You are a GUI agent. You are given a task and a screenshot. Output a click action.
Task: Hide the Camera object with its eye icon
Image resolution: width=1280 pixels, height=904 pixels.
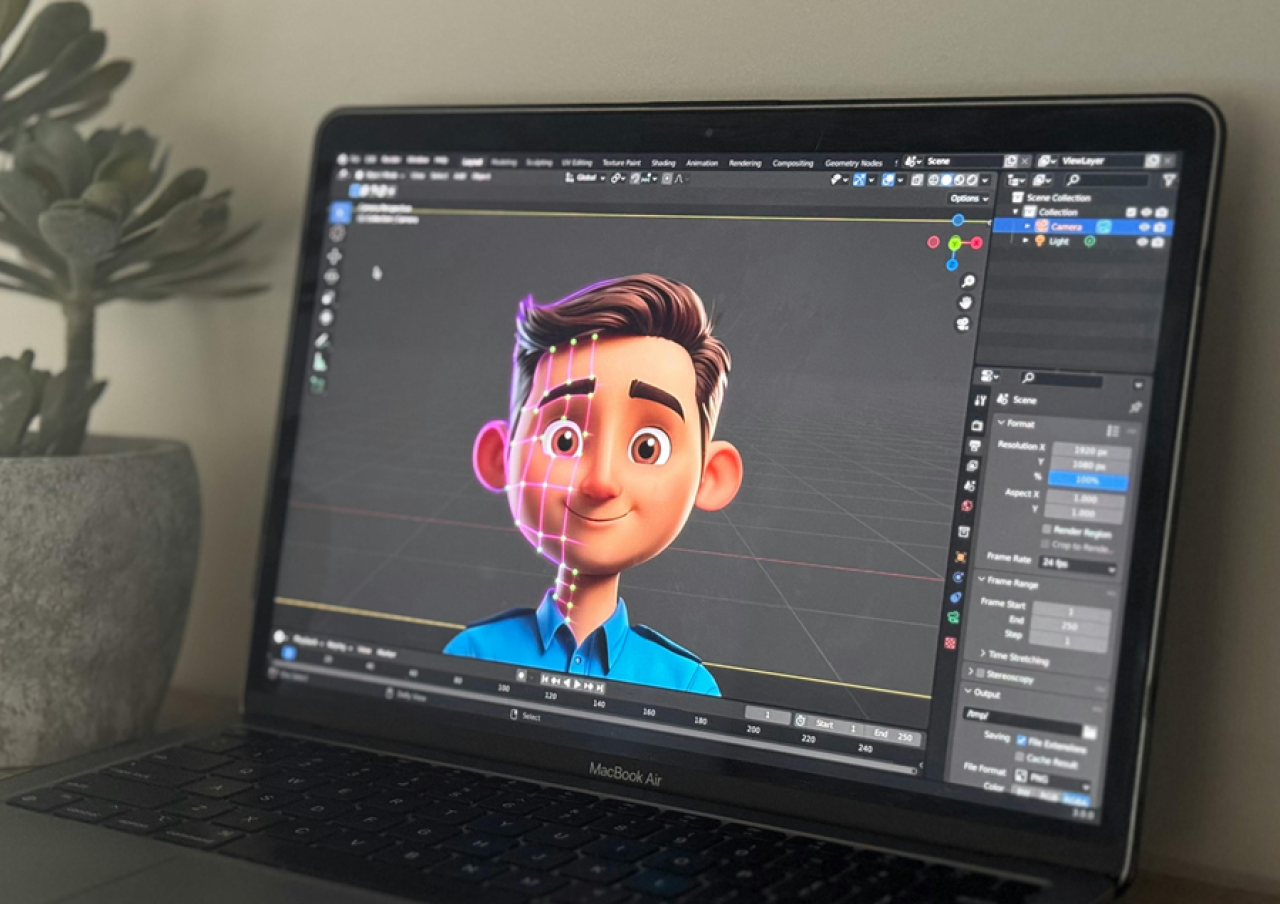click(1144, 227)
